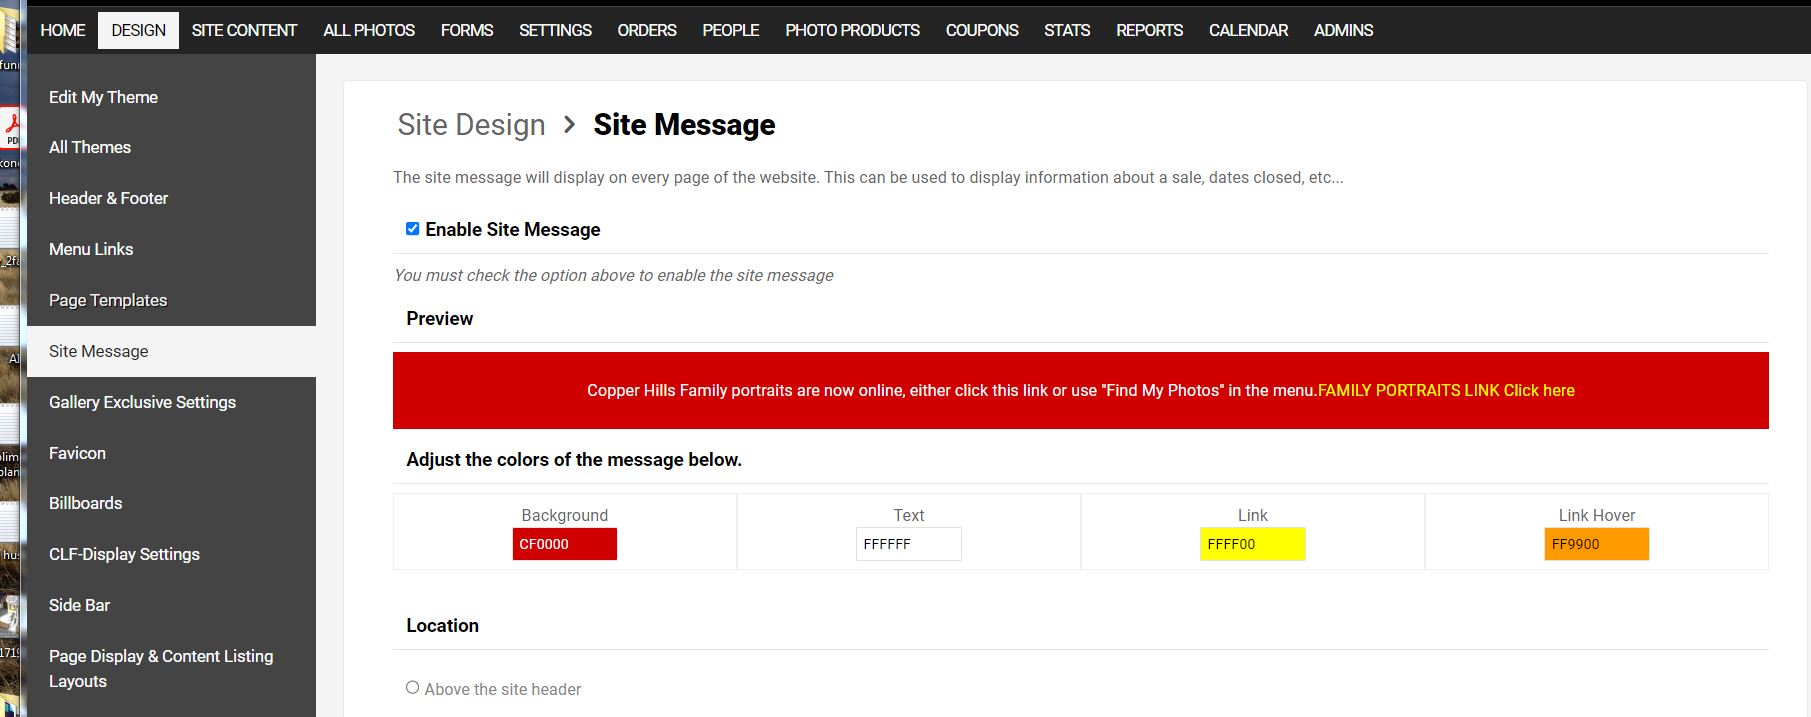The width and height of the screenshot is (1811, 717).
Task: Uncheck Enable Site Message checkbox
Action: (412, 229)
